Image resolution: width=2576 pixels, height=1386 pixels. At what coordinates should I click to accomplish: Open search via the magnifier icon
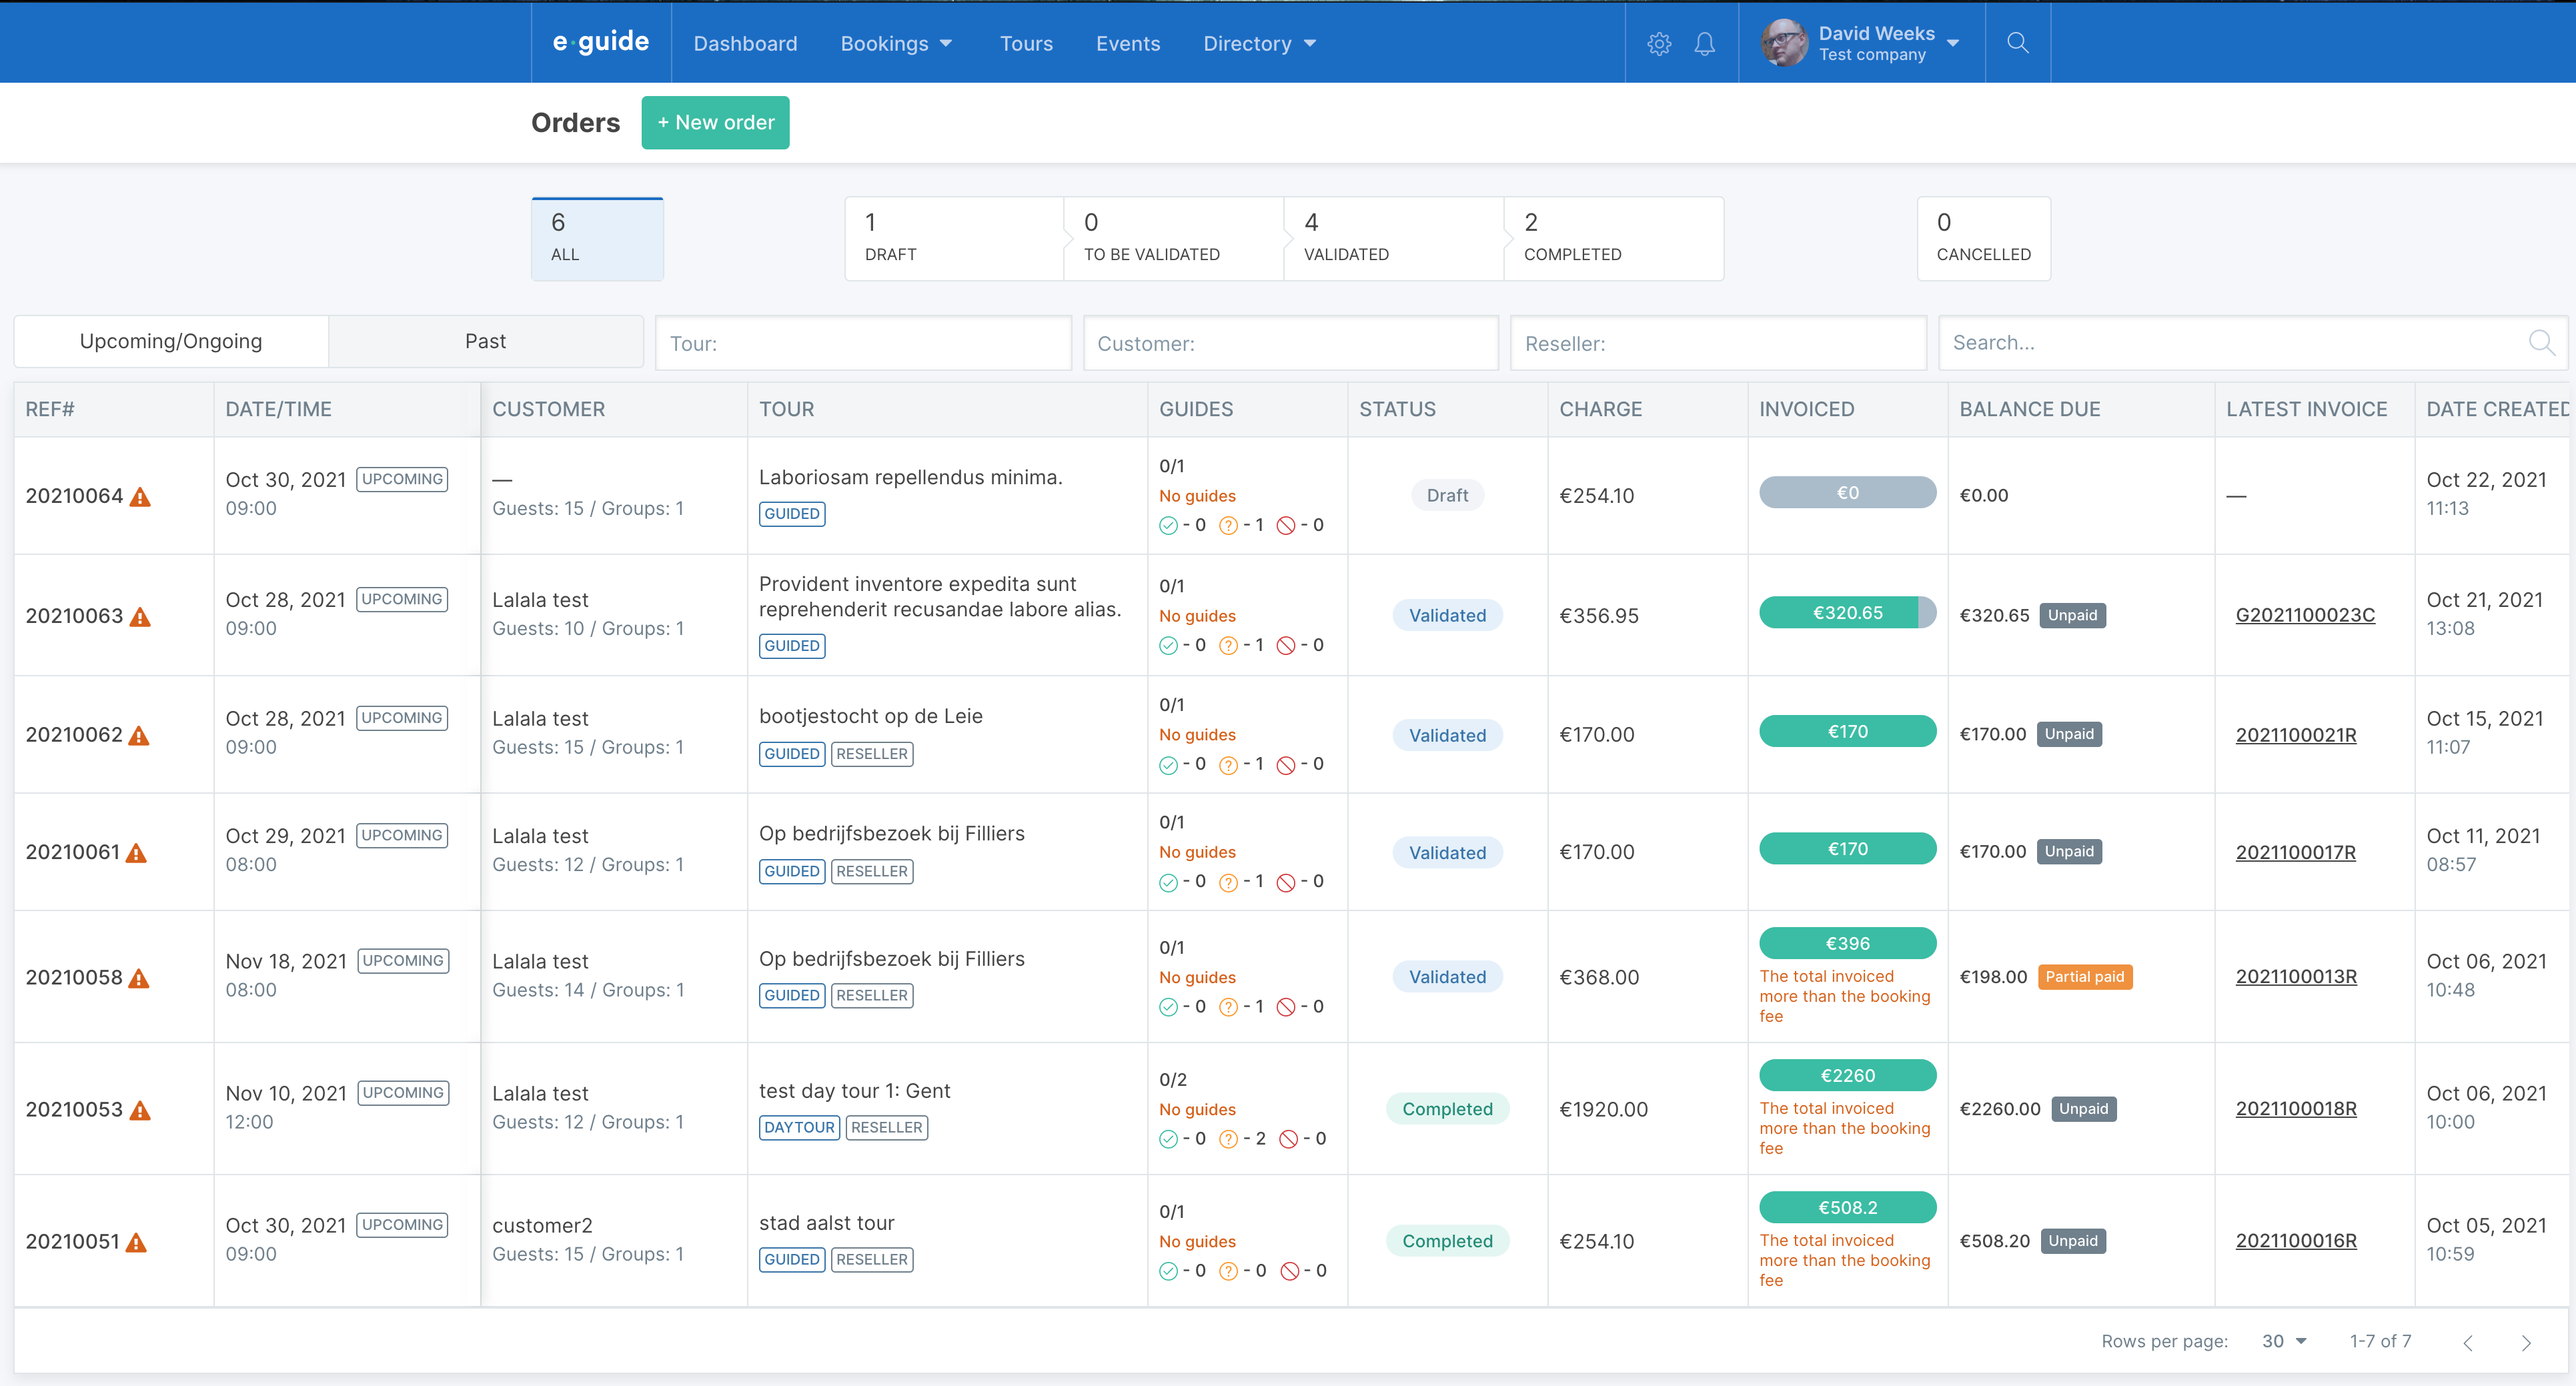(2018, 43)
